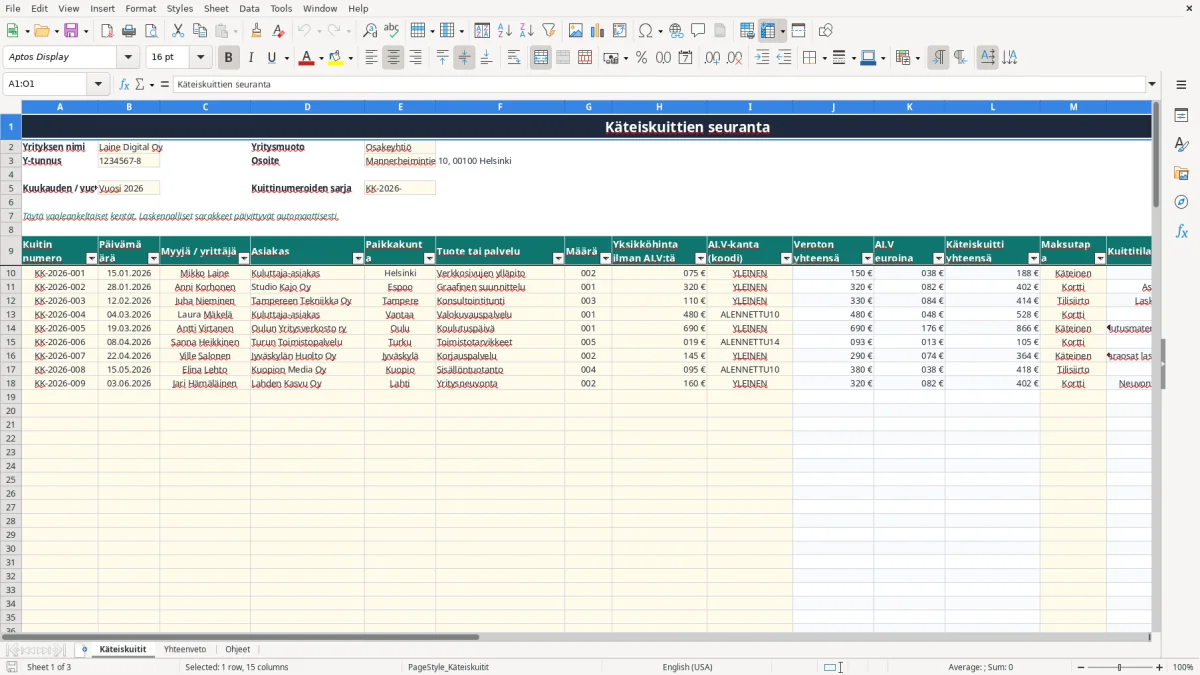Viewport: 1200px width, 675px height.
Task: Open filter dropdown for Maksutapa column
Action: tap(1099, 258)
